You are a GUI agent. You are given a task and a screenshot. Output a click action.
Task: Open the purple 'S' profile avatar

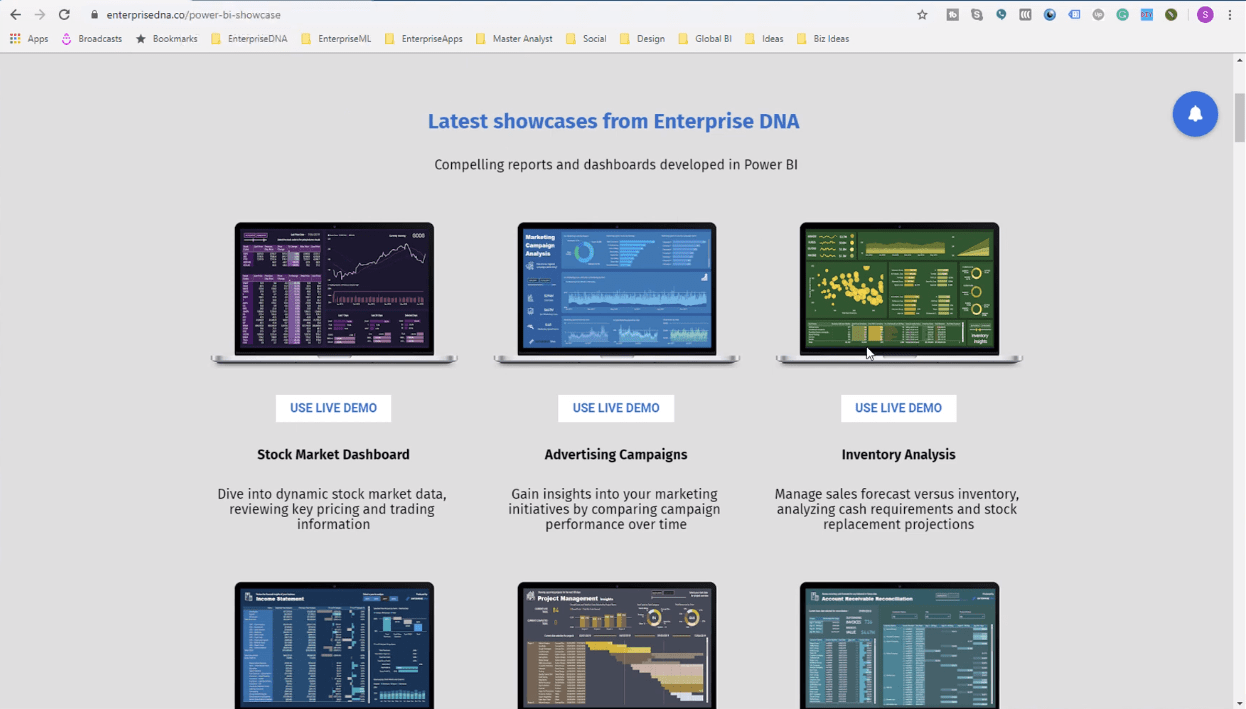pos(1205,15)
